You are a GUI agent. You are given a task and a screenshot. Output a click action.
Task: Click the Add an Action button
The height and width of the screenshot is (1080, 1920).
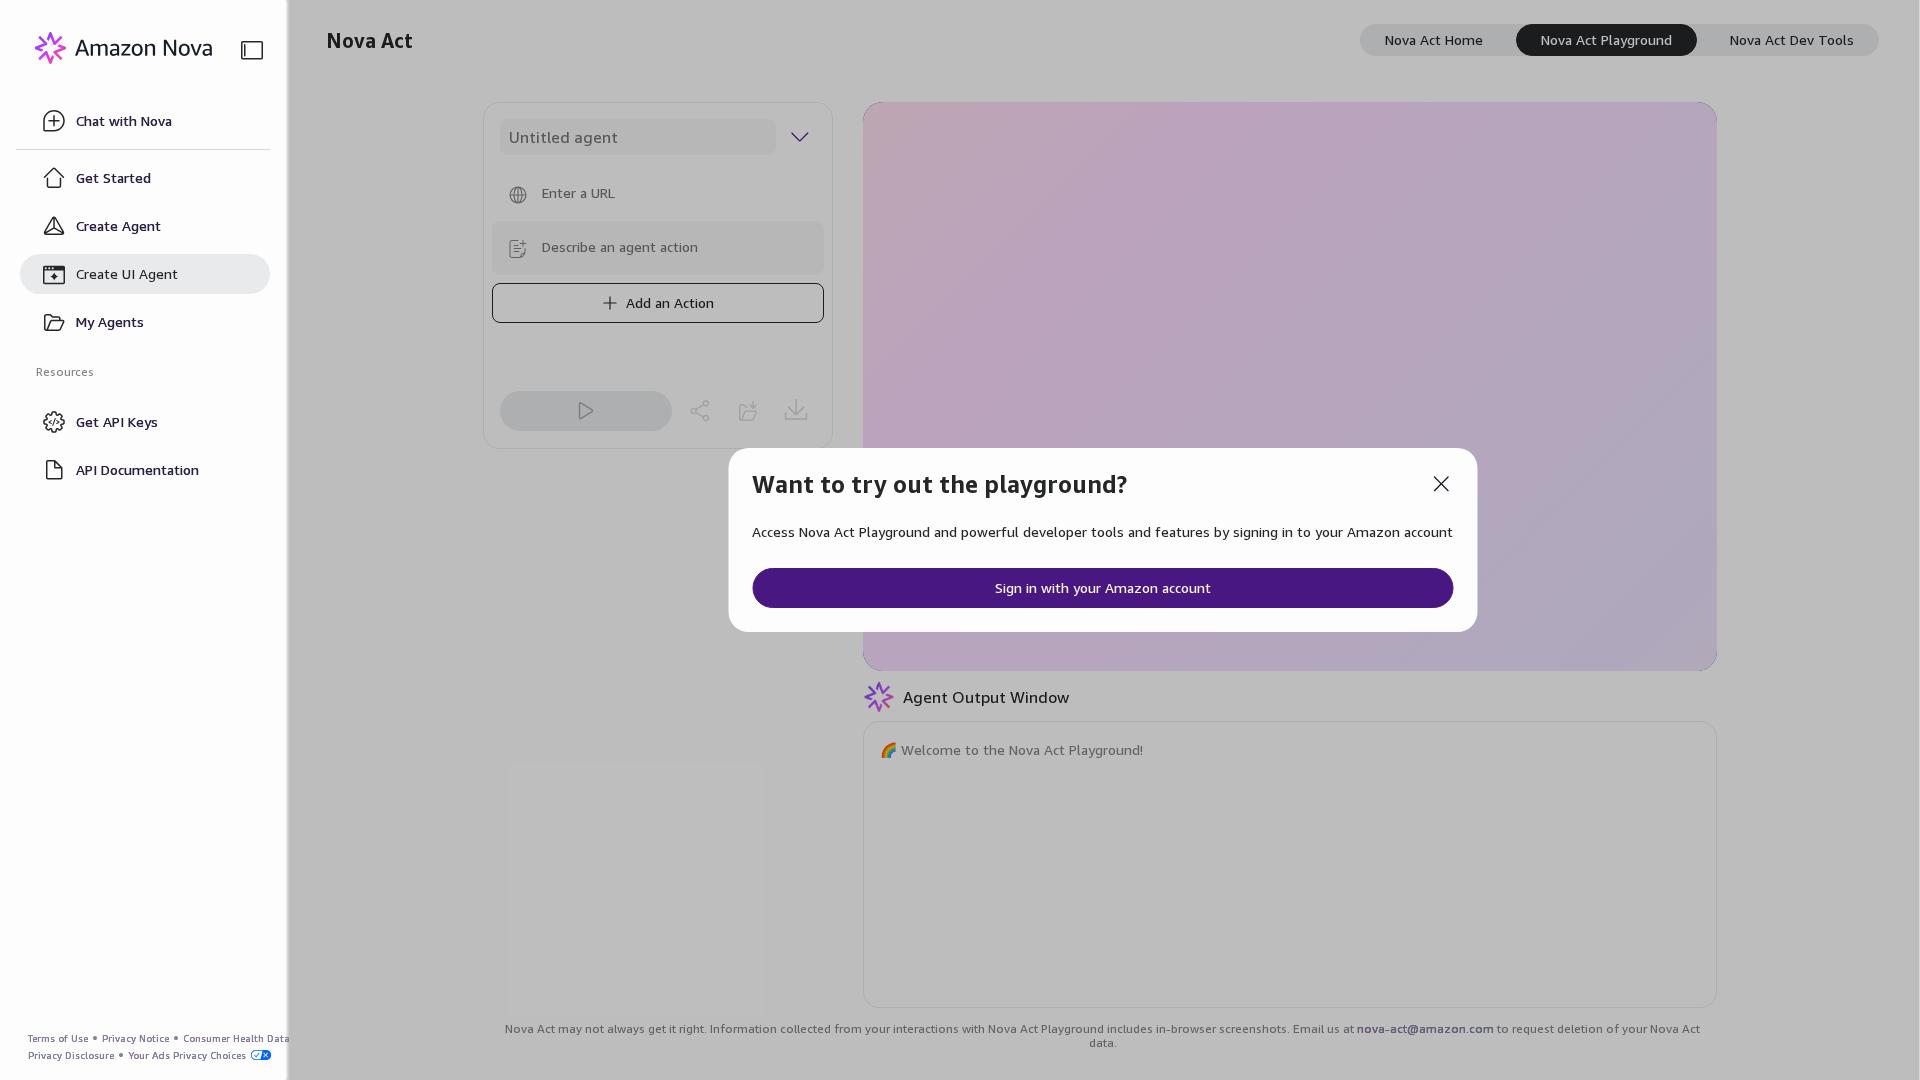point(658,303)
